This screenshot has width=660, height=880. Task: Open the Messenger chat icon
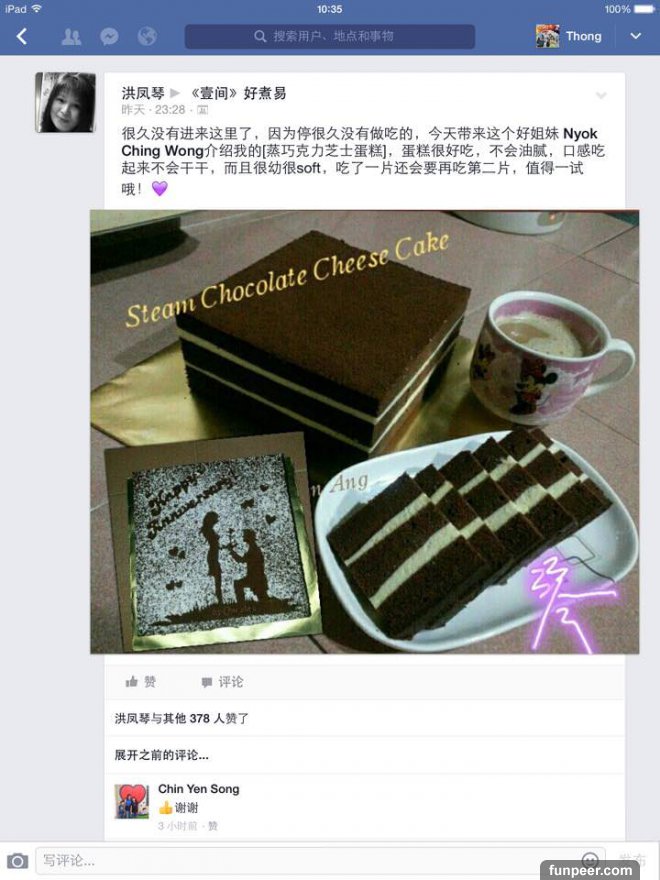109,37
